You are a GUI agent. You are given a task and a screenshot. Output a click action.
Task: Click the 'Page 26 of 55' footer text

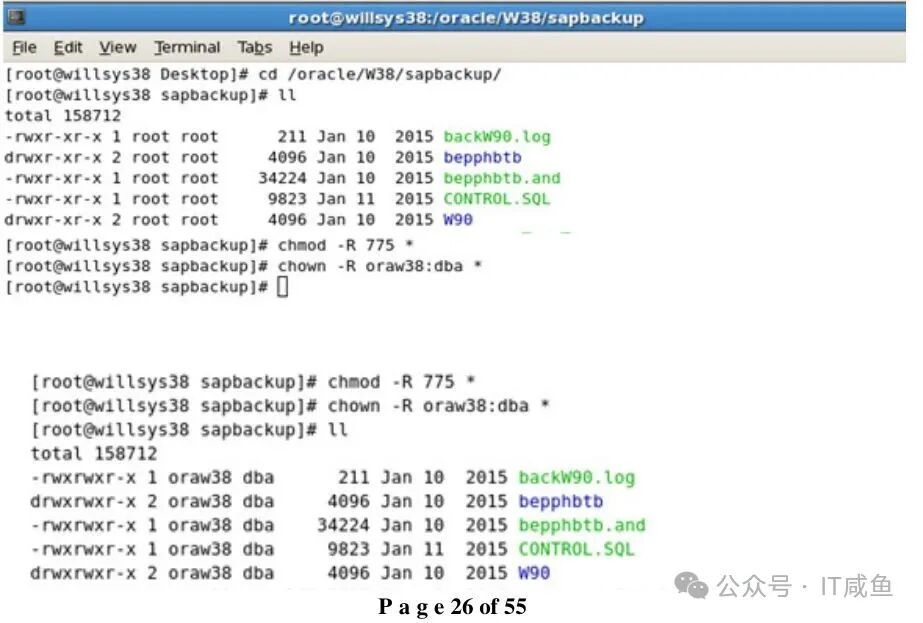pos(452,607)
